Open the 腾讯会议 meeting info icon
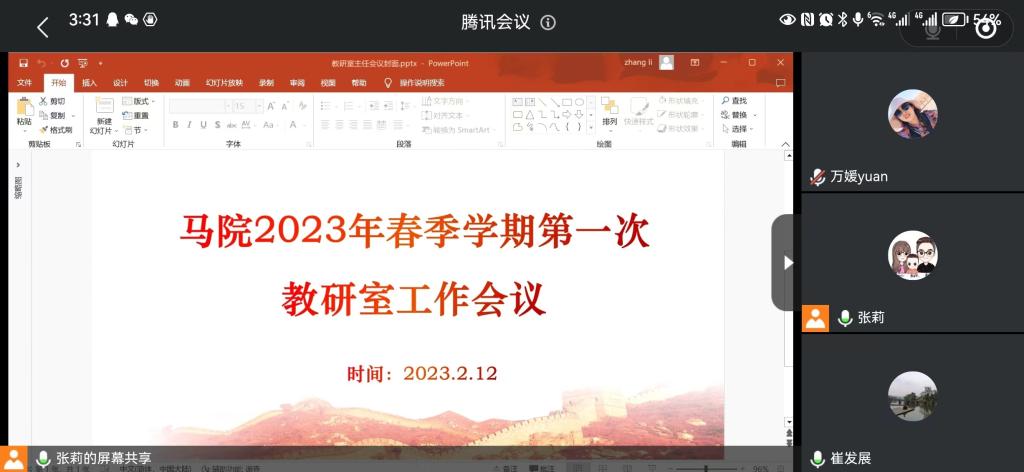Screen dimensions: 1024x472 548,23
